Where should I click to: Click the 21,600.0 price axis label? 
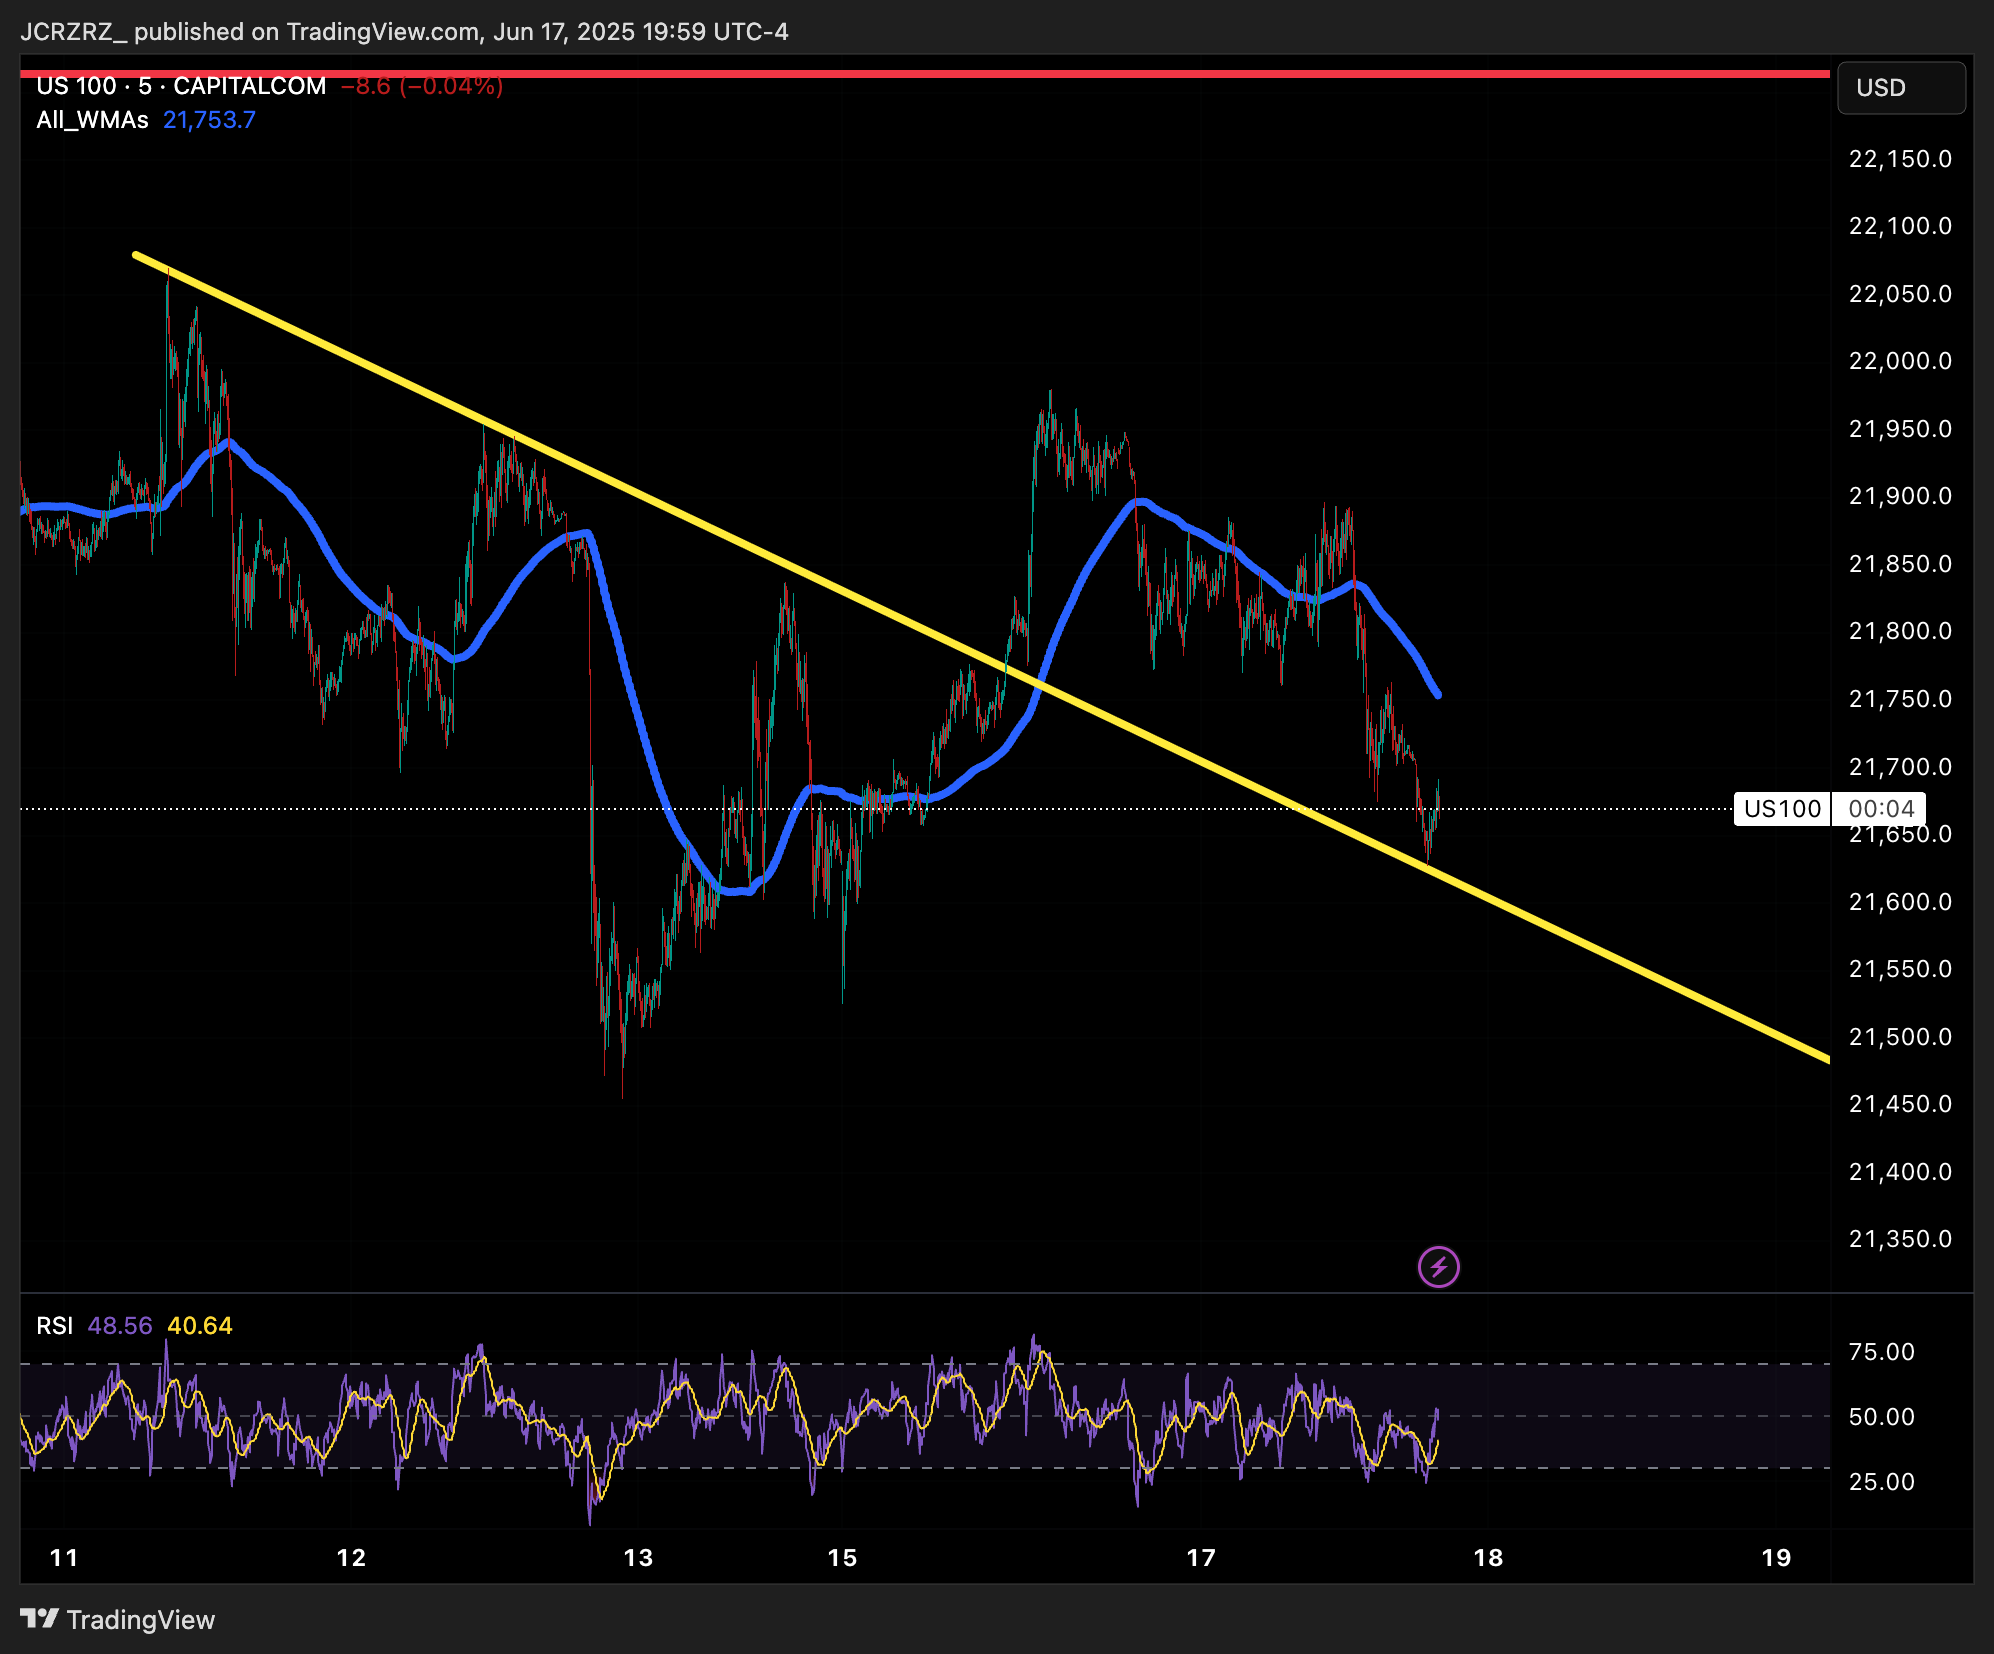pyautogui.click(x=1900, y=902)
